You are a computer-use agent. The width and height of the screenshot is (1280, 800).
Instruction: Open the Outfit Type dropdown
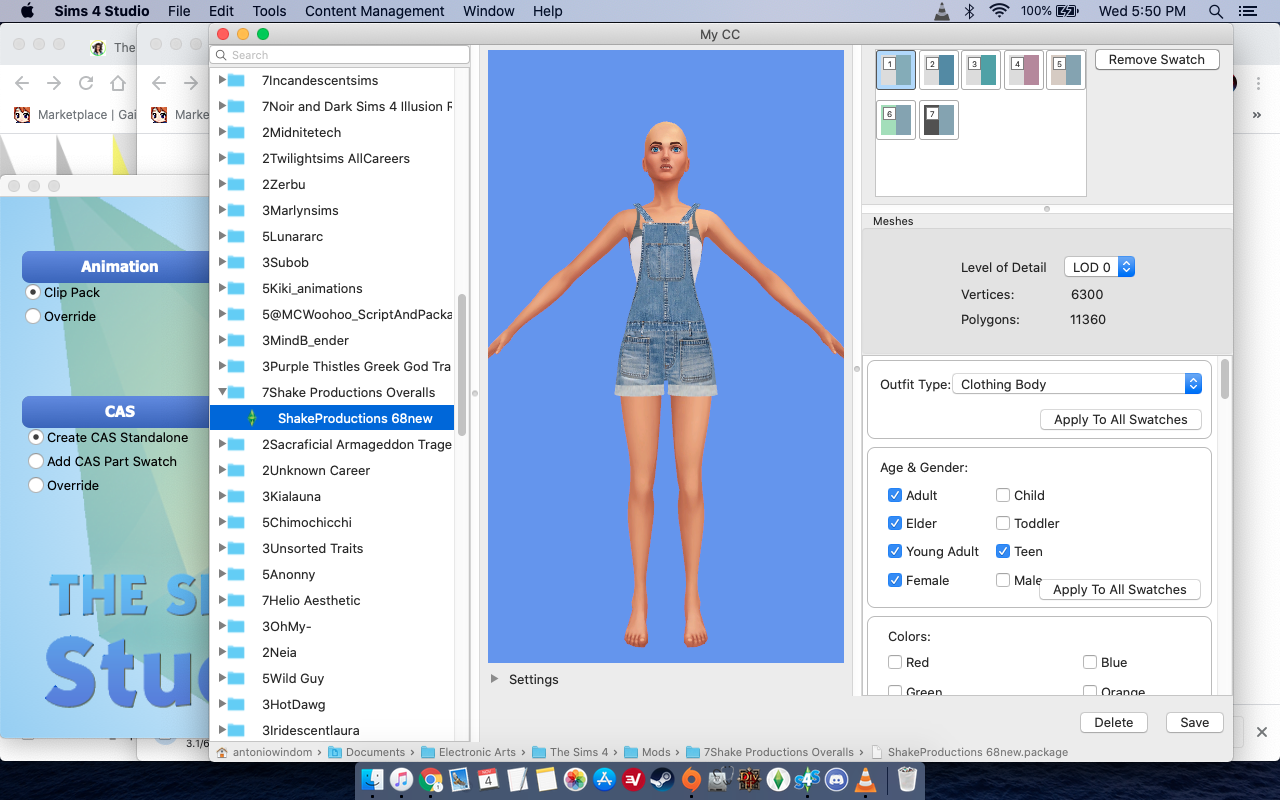1078,384
